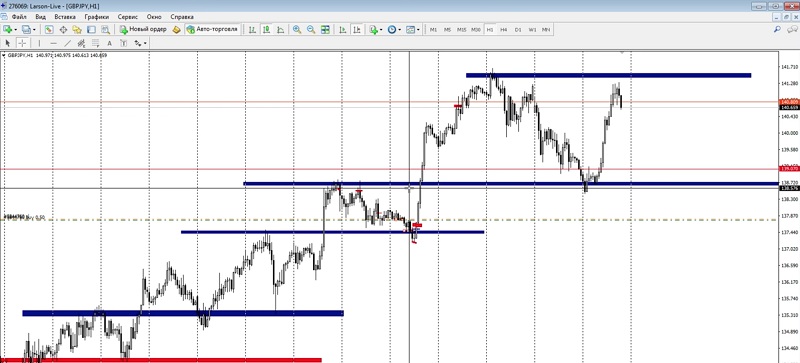
Task: Expand the new chart dropdown arrow
Action: tap(16, 30)
